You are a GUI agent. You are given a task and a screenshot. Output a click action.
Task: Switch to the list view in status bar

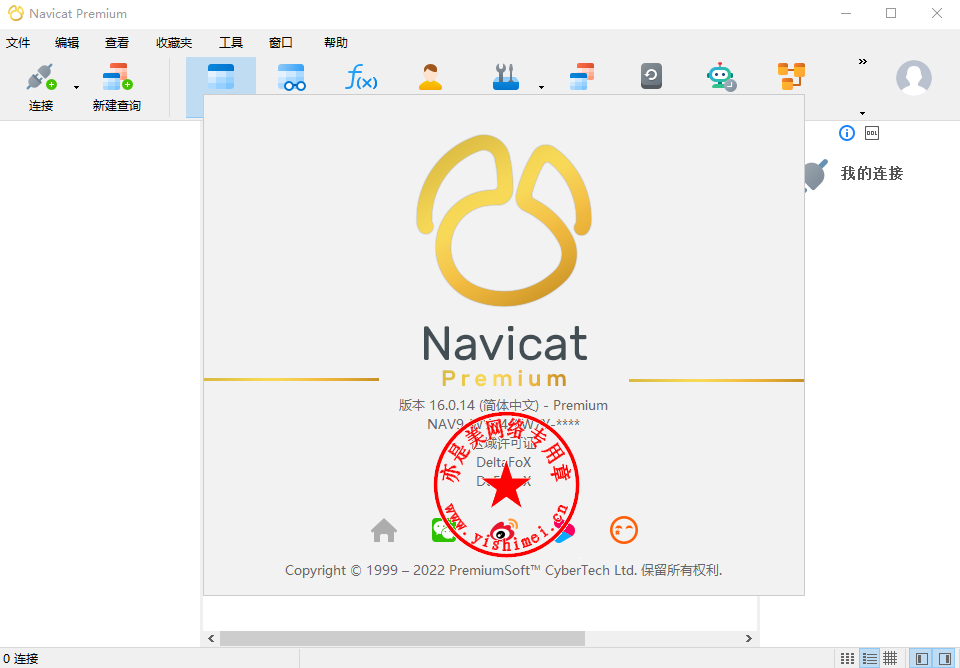869,659
